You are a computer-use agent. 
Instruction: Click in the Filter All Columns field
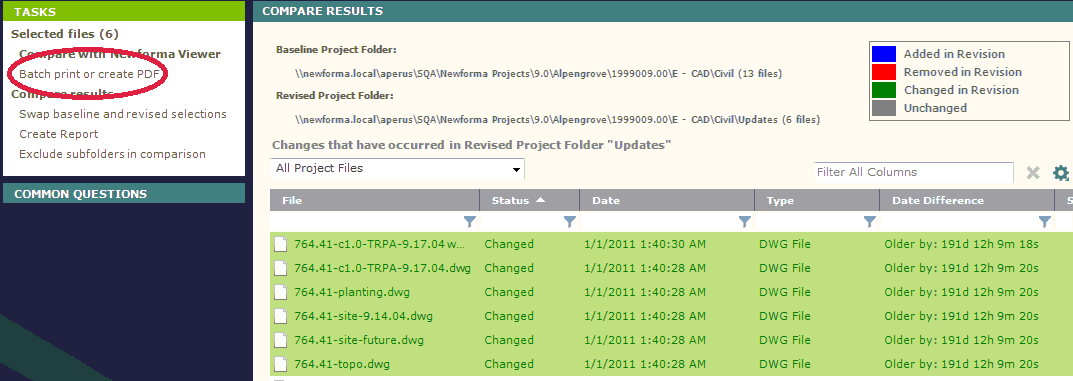pos(914,172)
